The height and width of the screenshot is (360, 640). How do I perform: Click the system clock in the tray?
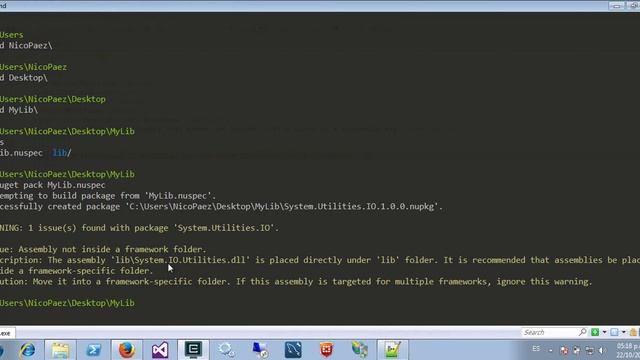(628, 350)
